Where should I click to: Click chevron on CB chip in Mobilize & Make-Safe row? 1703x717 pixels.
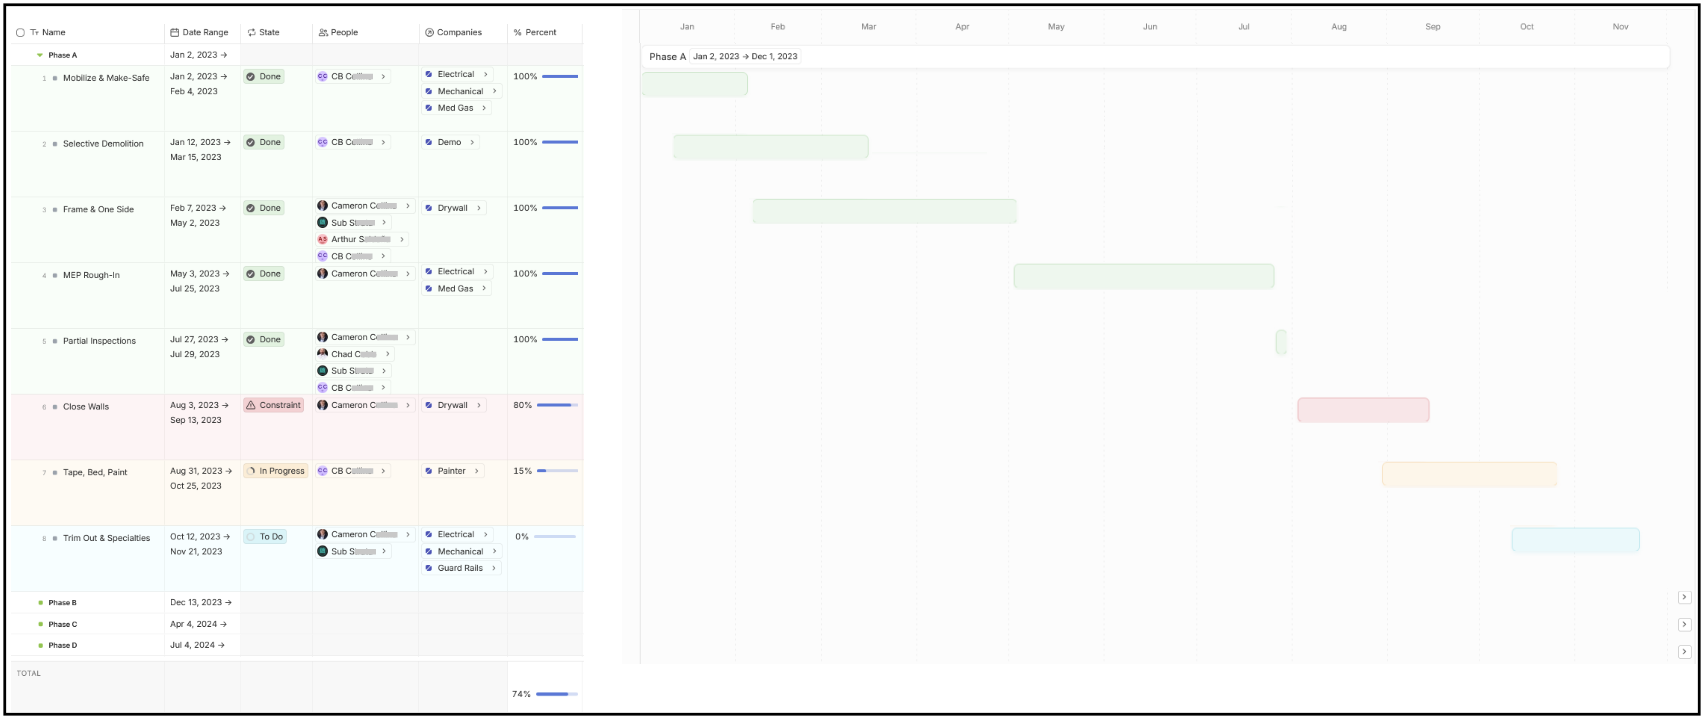383,77
